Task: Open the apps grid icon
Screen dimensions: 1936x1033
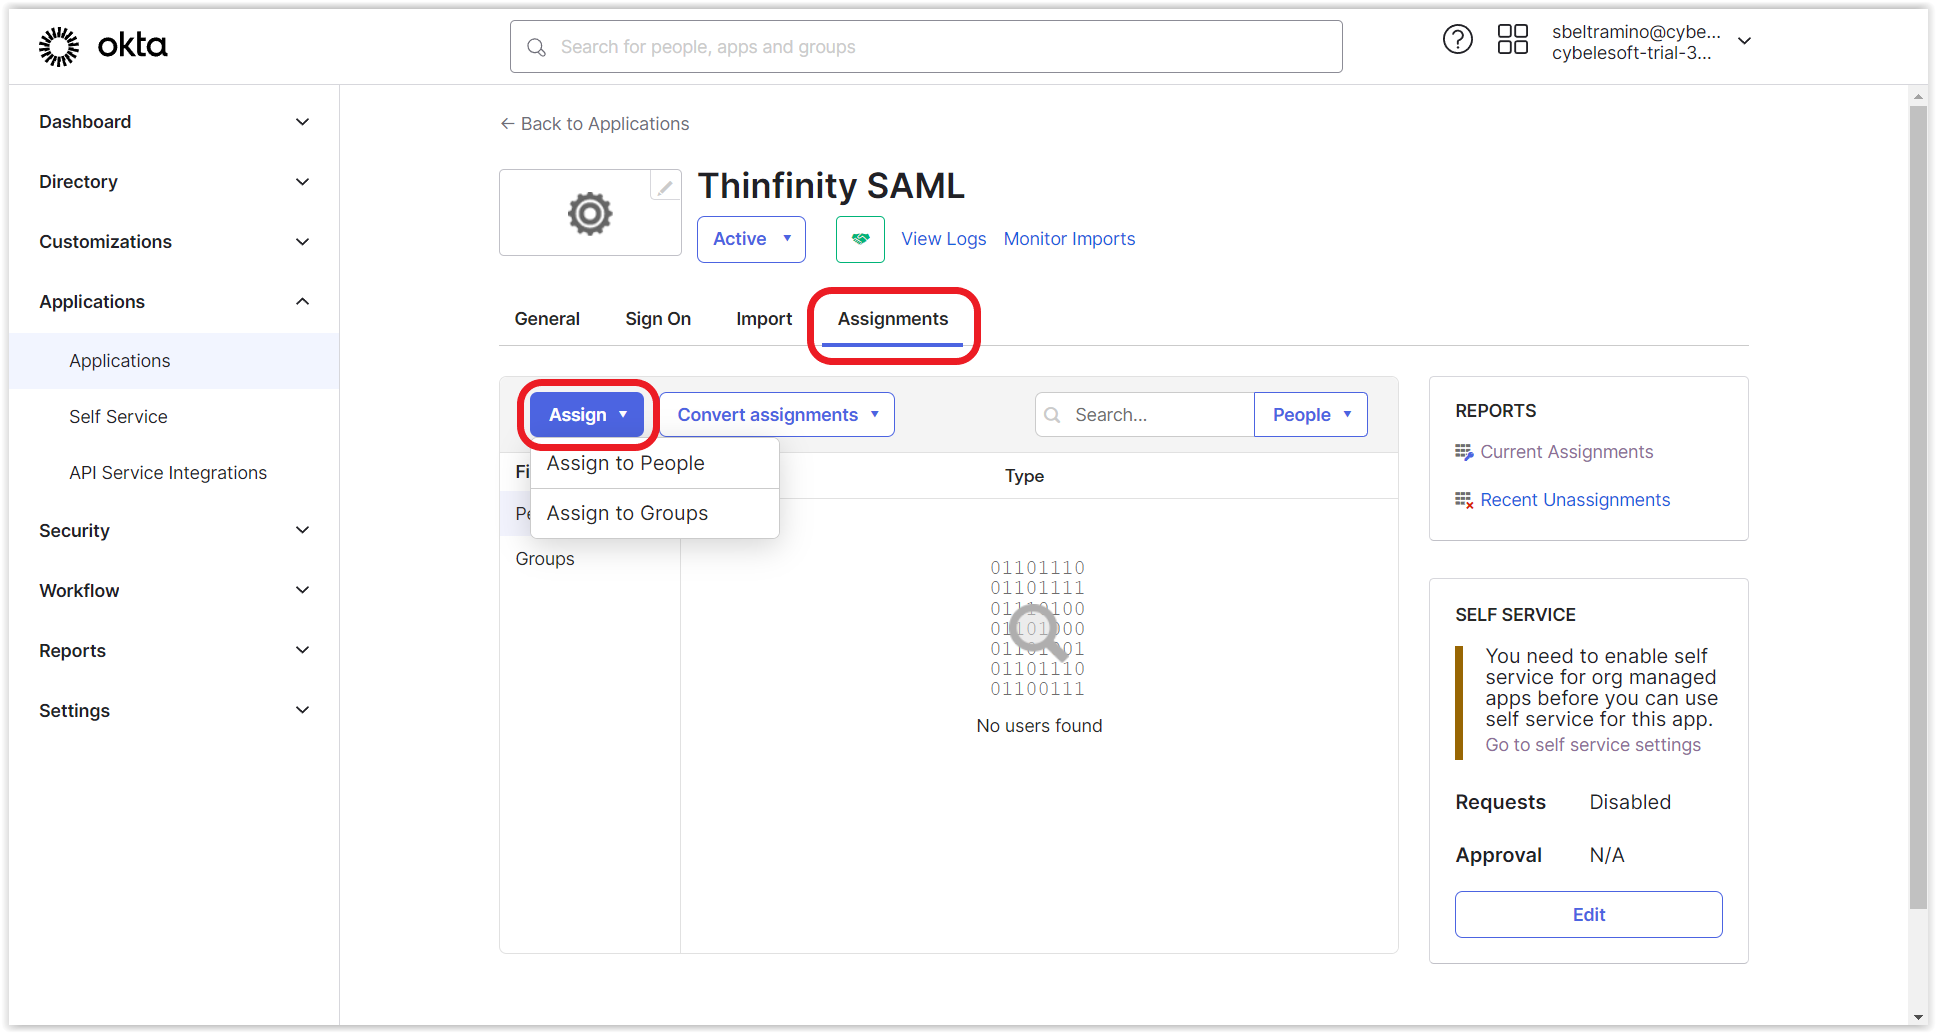Action: [1512, 40]
